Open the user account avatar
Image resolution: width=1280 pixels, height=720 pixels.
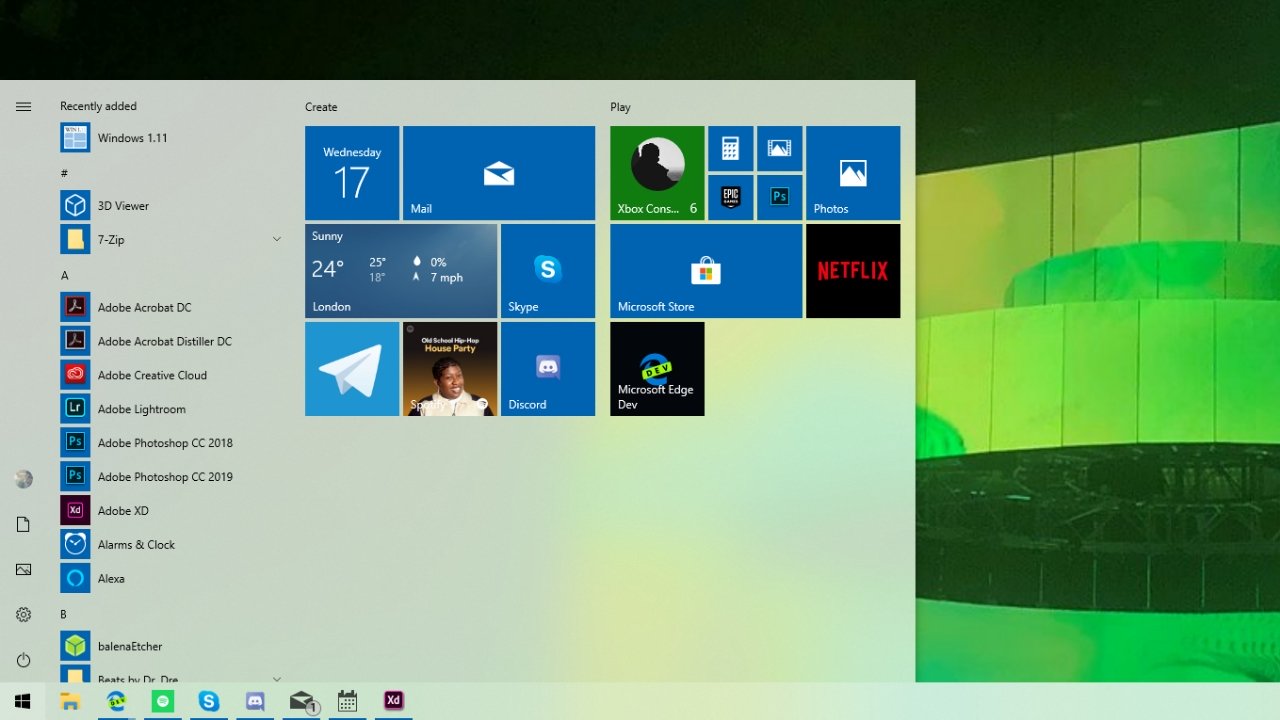[24, 479]
